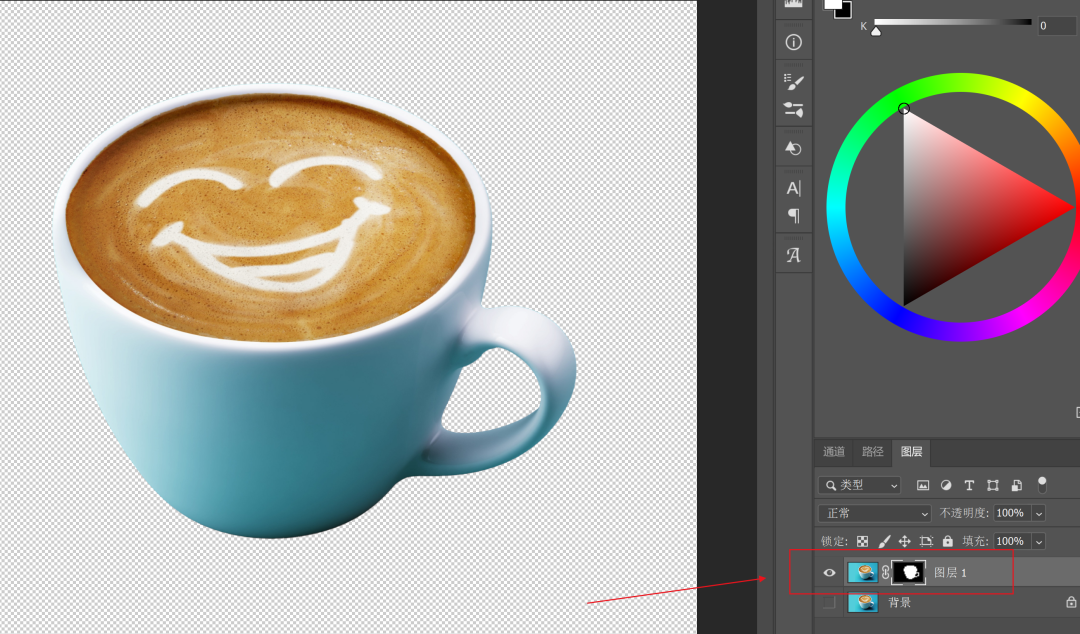Click the lock position icon

[905, 541]
